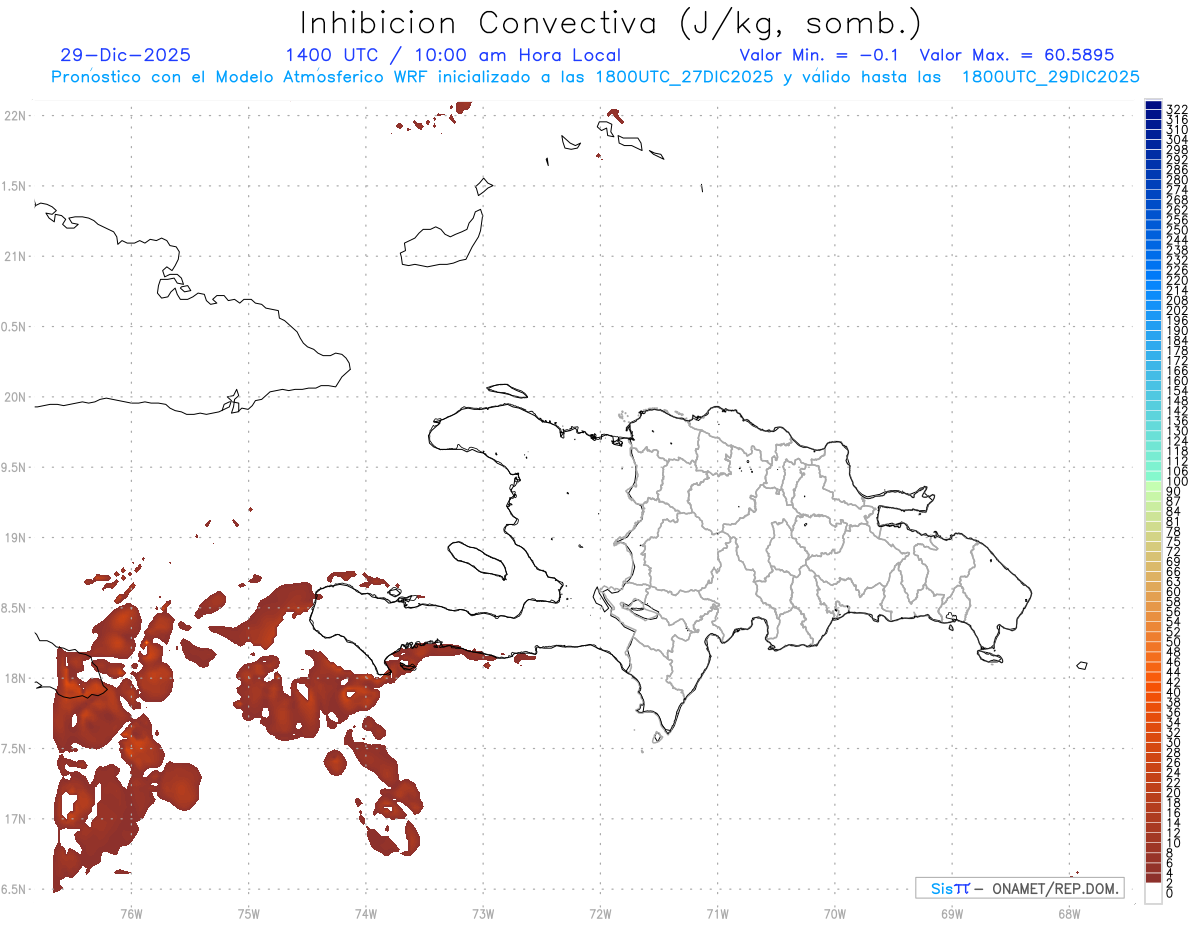Click the colorbar label 0
The image size is (1200, 927).
[1170, 892]
